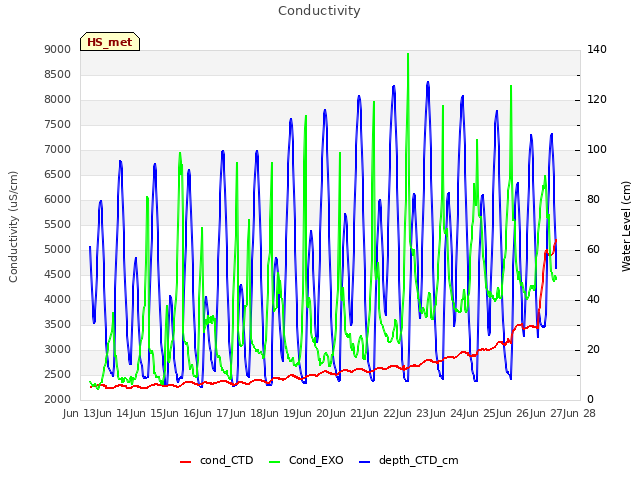Click the 9000 tick on conductivity axis

[58, 50]
